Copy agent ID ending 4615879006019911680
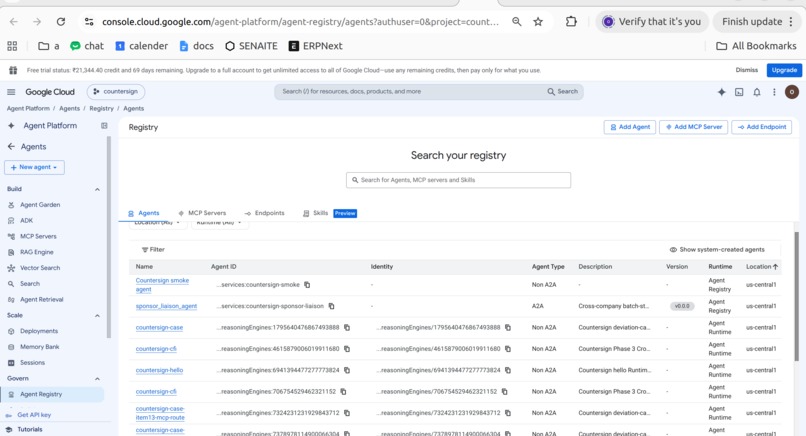The height and width of the screenshot is (436, 806). 346,349
